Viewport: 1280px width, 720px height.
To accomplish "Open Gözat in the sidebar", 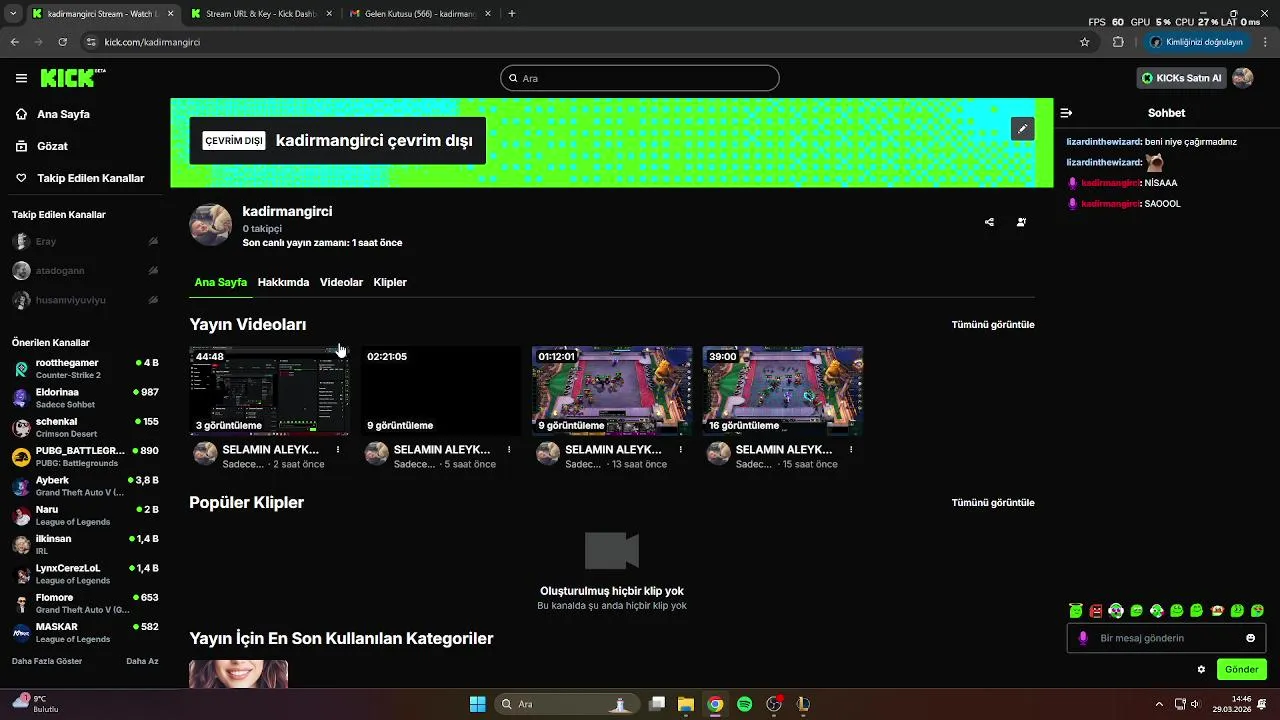I will [x=52, y=146].
